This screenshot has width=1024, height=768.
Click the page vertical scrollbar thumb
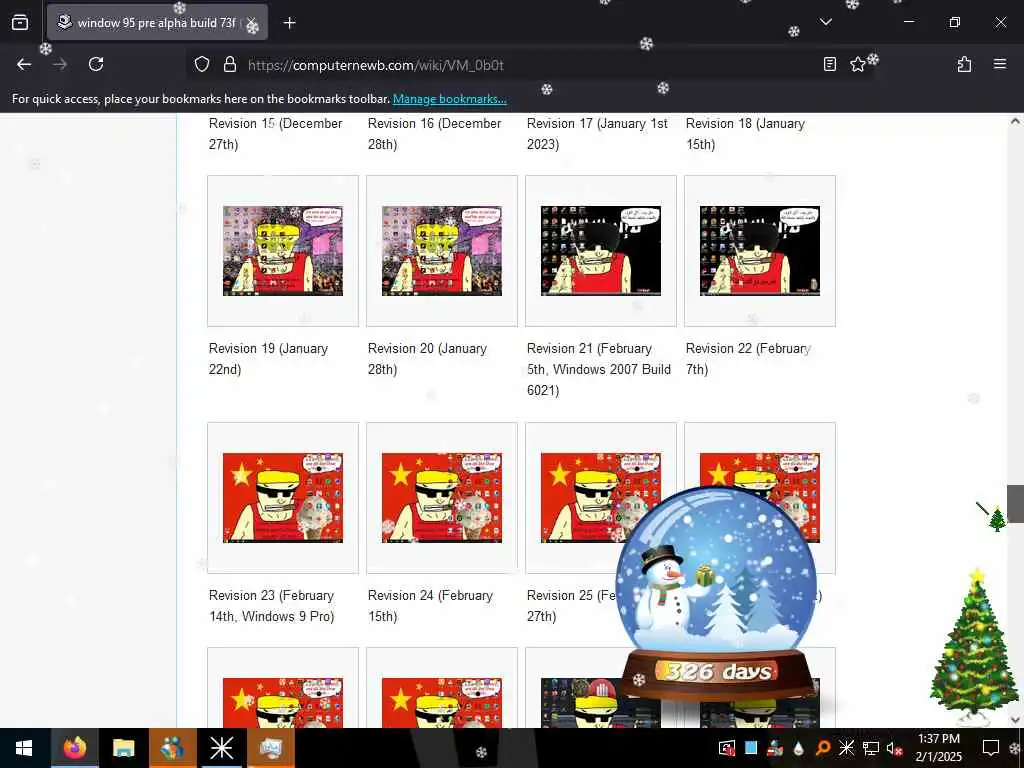coord(1014,504)
